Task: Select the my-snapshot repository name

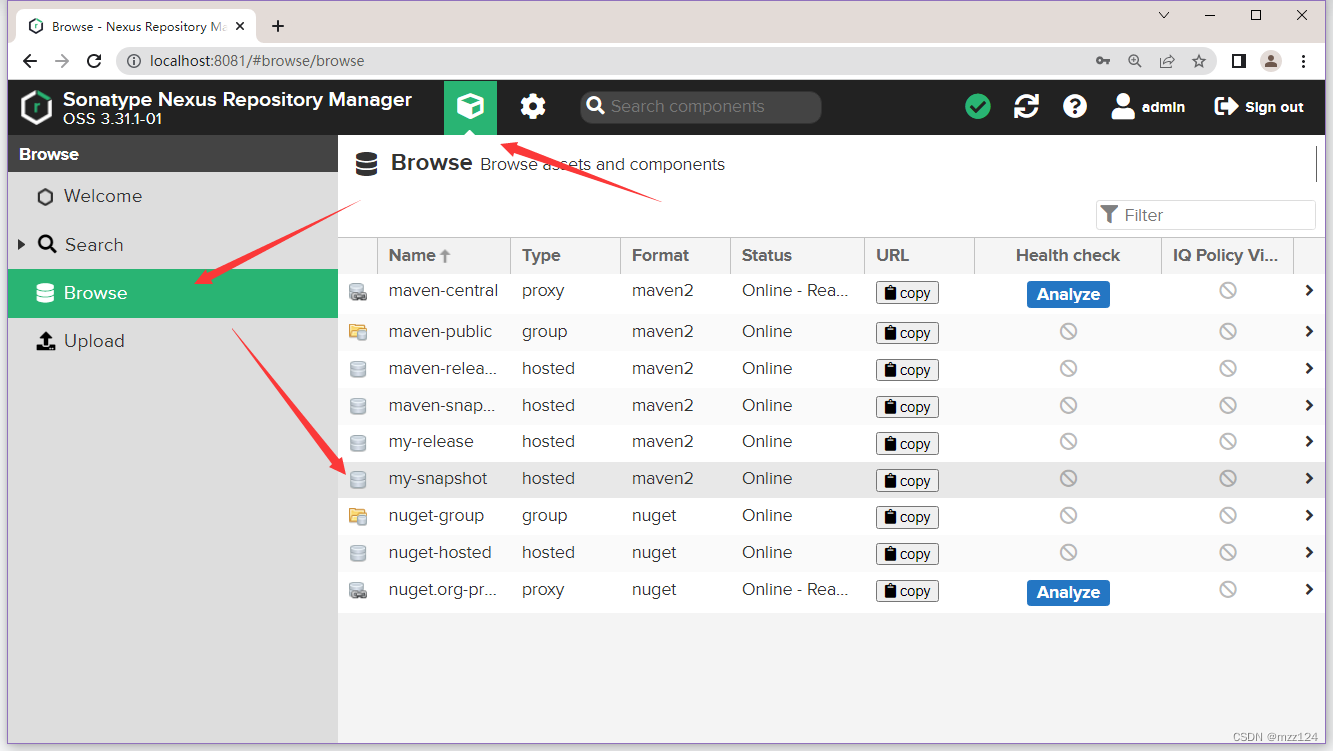Action: pyautogui.click(x=438, y=479)
